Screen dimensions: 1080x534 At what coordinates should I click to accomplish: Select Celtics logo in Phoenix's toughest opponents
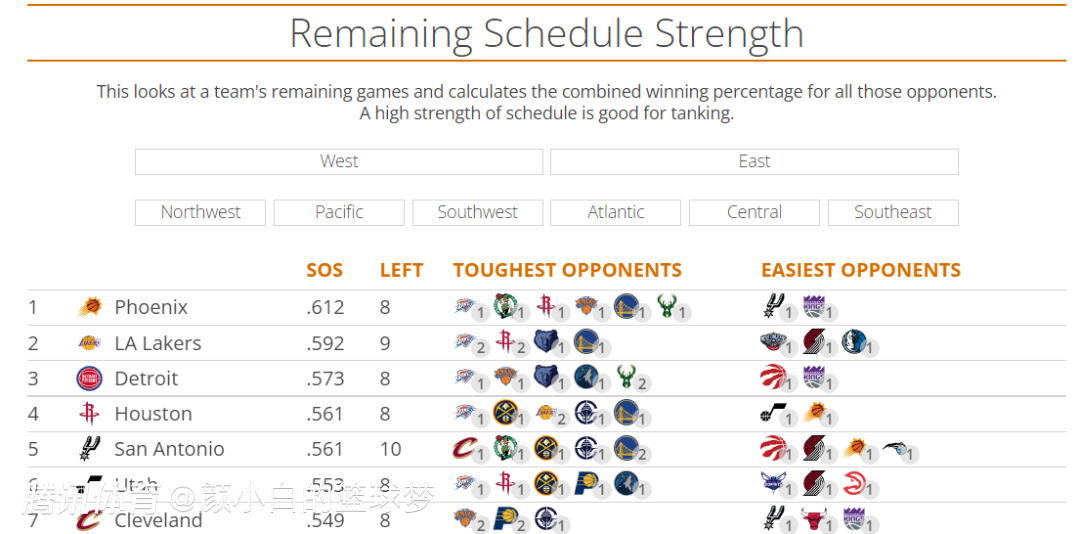point(506,306)
